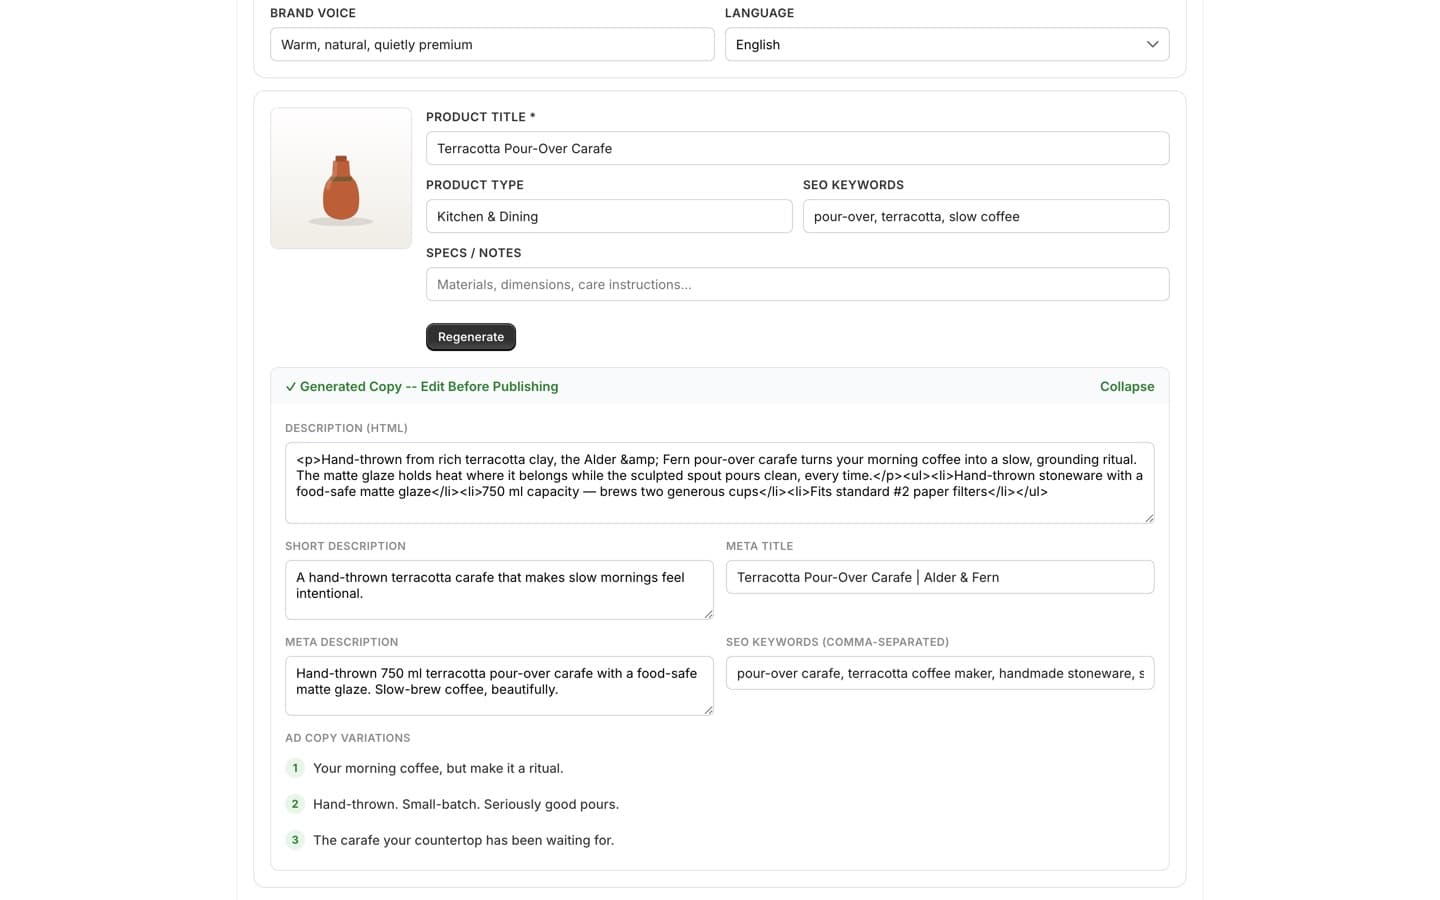Click the 'PRODUCT TYPE' label
The height and width of the screenshot is (900, 1440).
click(x=475, y=185)
